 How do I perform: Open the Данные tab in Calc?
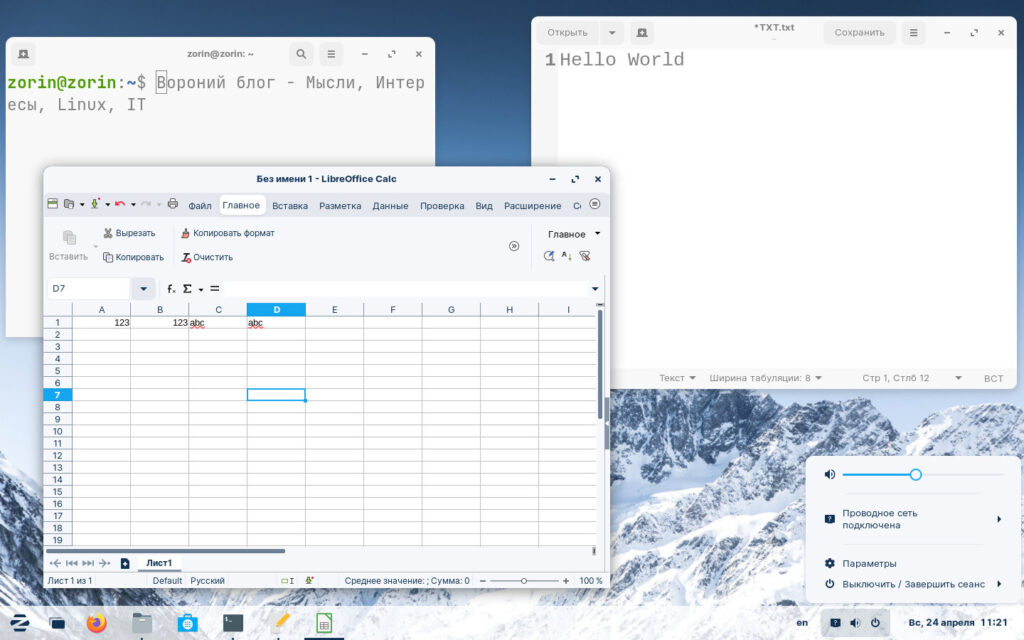point(390,206)
